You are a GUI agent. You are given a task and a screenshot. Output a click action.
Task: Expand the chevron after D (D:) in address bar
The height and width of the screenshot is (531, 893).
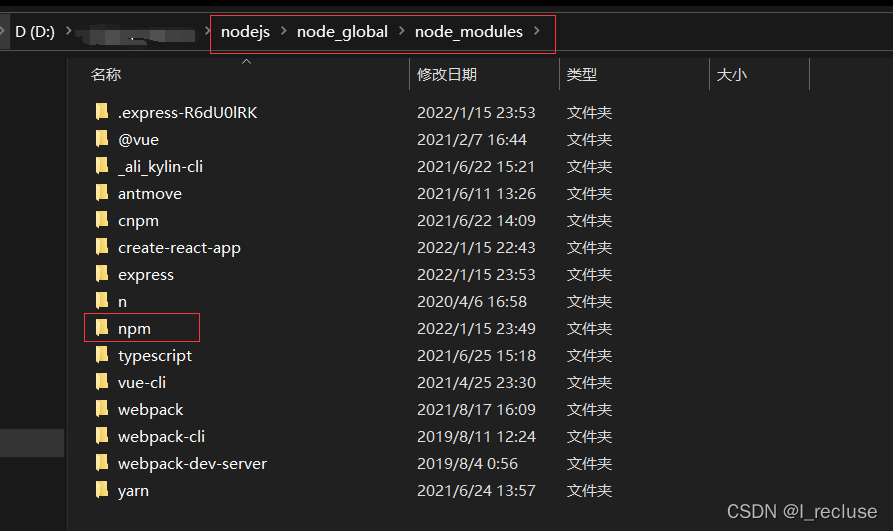point(68,31)
